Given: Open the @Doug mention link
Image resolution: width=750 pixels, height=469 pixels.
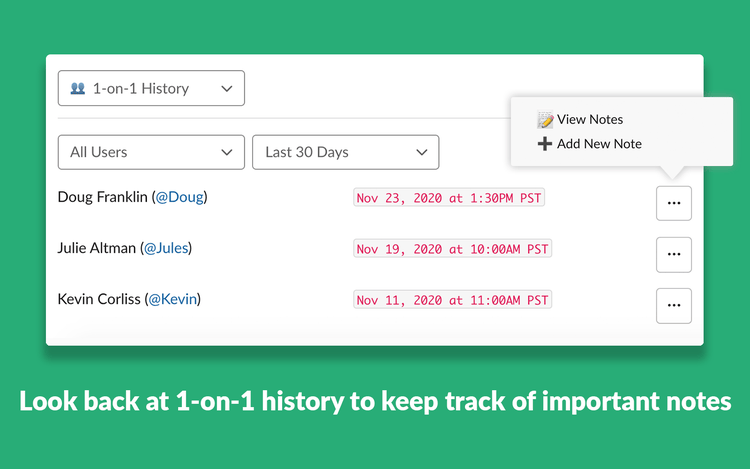Looking at the screenshot, I should pos(180,197).
